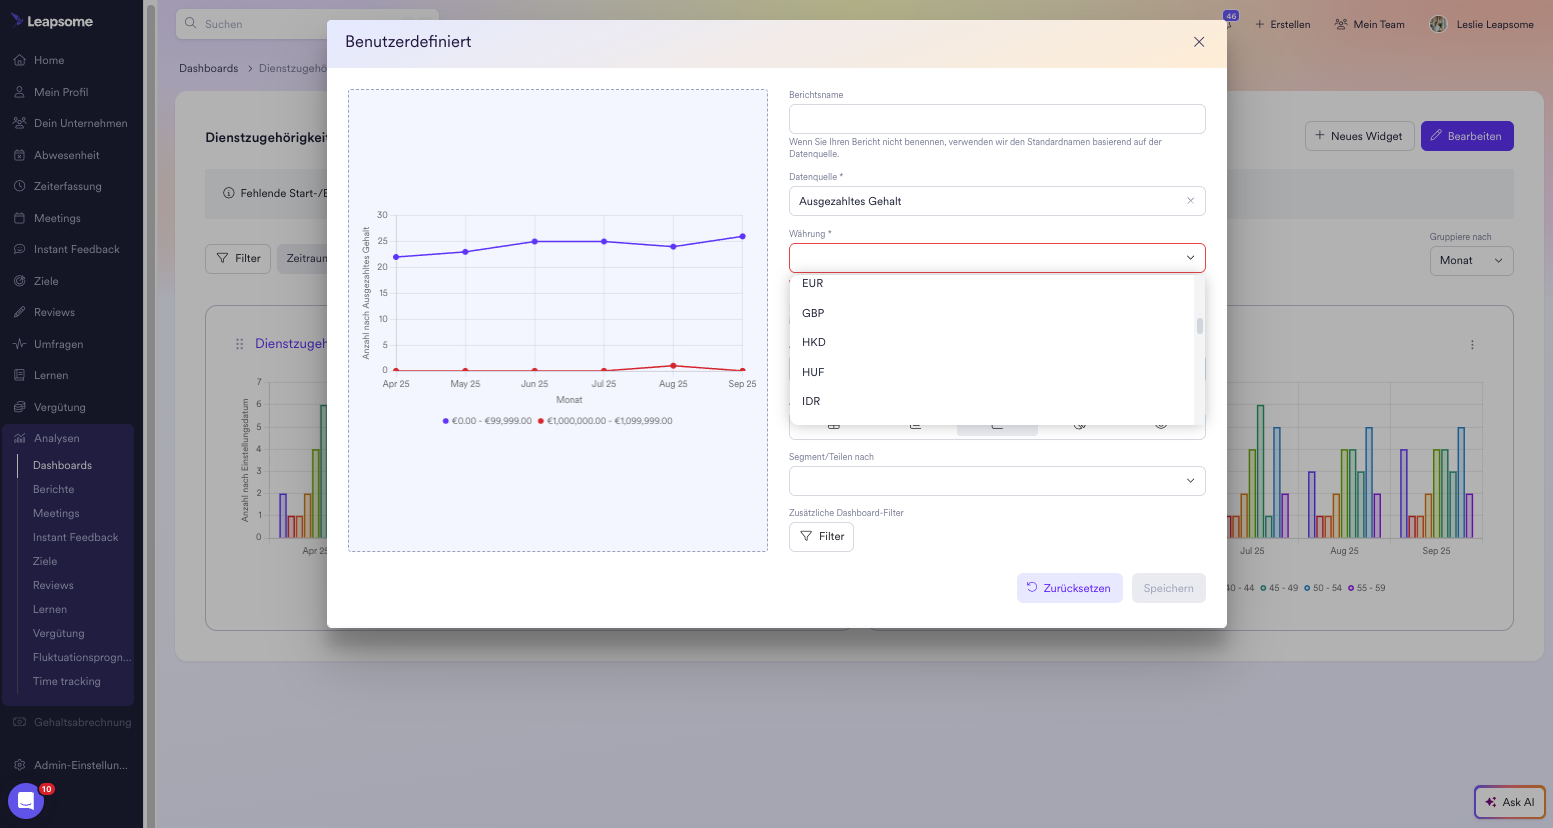This screenshot has height=828, width=1553.
Task: Click the Vergütung icon in sidebar
Action: tap(19, 407)
